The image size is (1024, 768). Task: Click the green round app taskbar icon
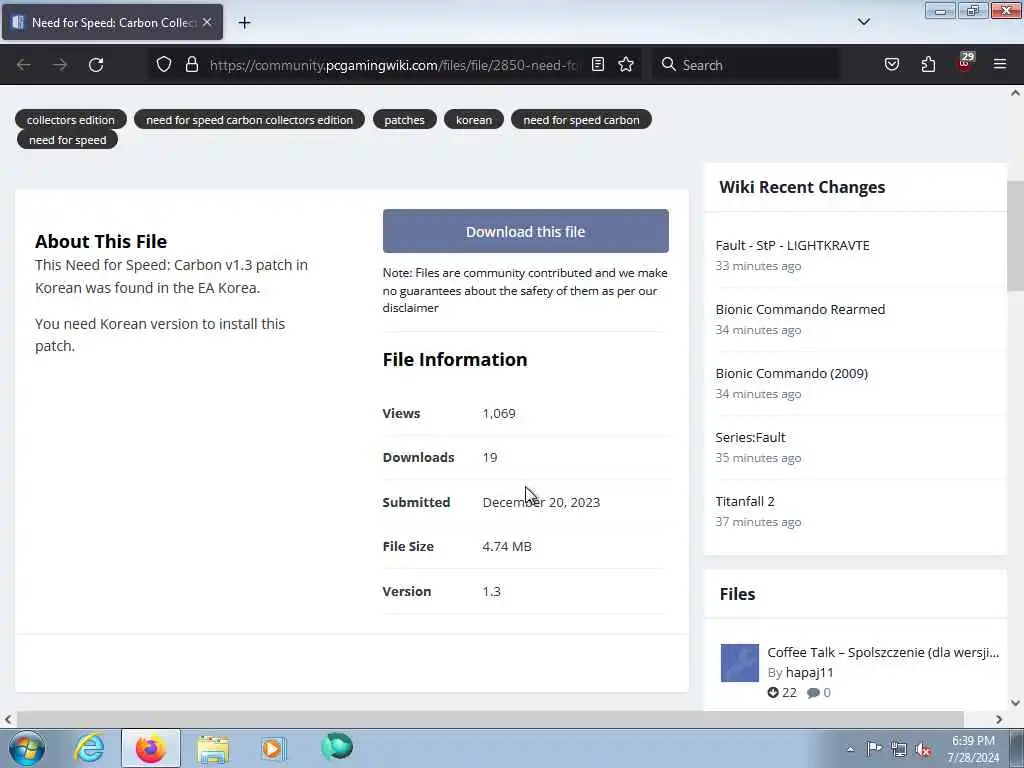[x=336, y=747]
